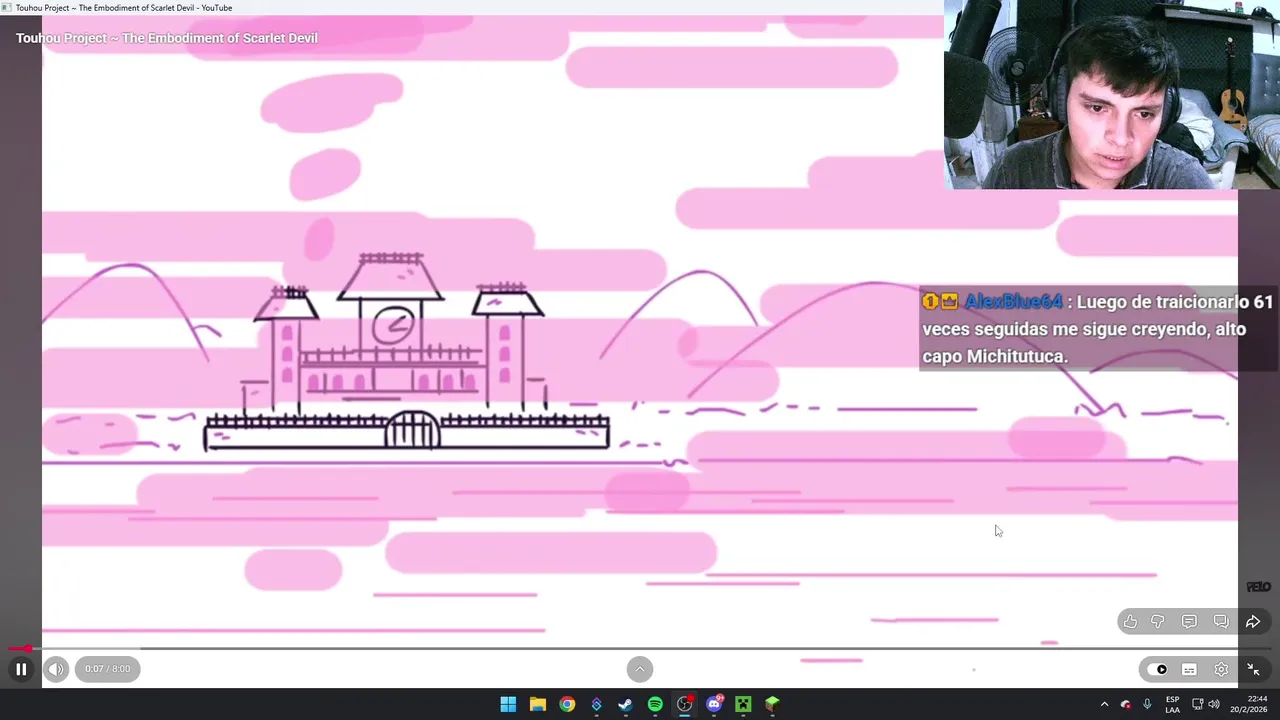Viewport: 1280px width, 720px height.
Task: Click AlexBlue64 username in chat overlay
Action: 1012,302
